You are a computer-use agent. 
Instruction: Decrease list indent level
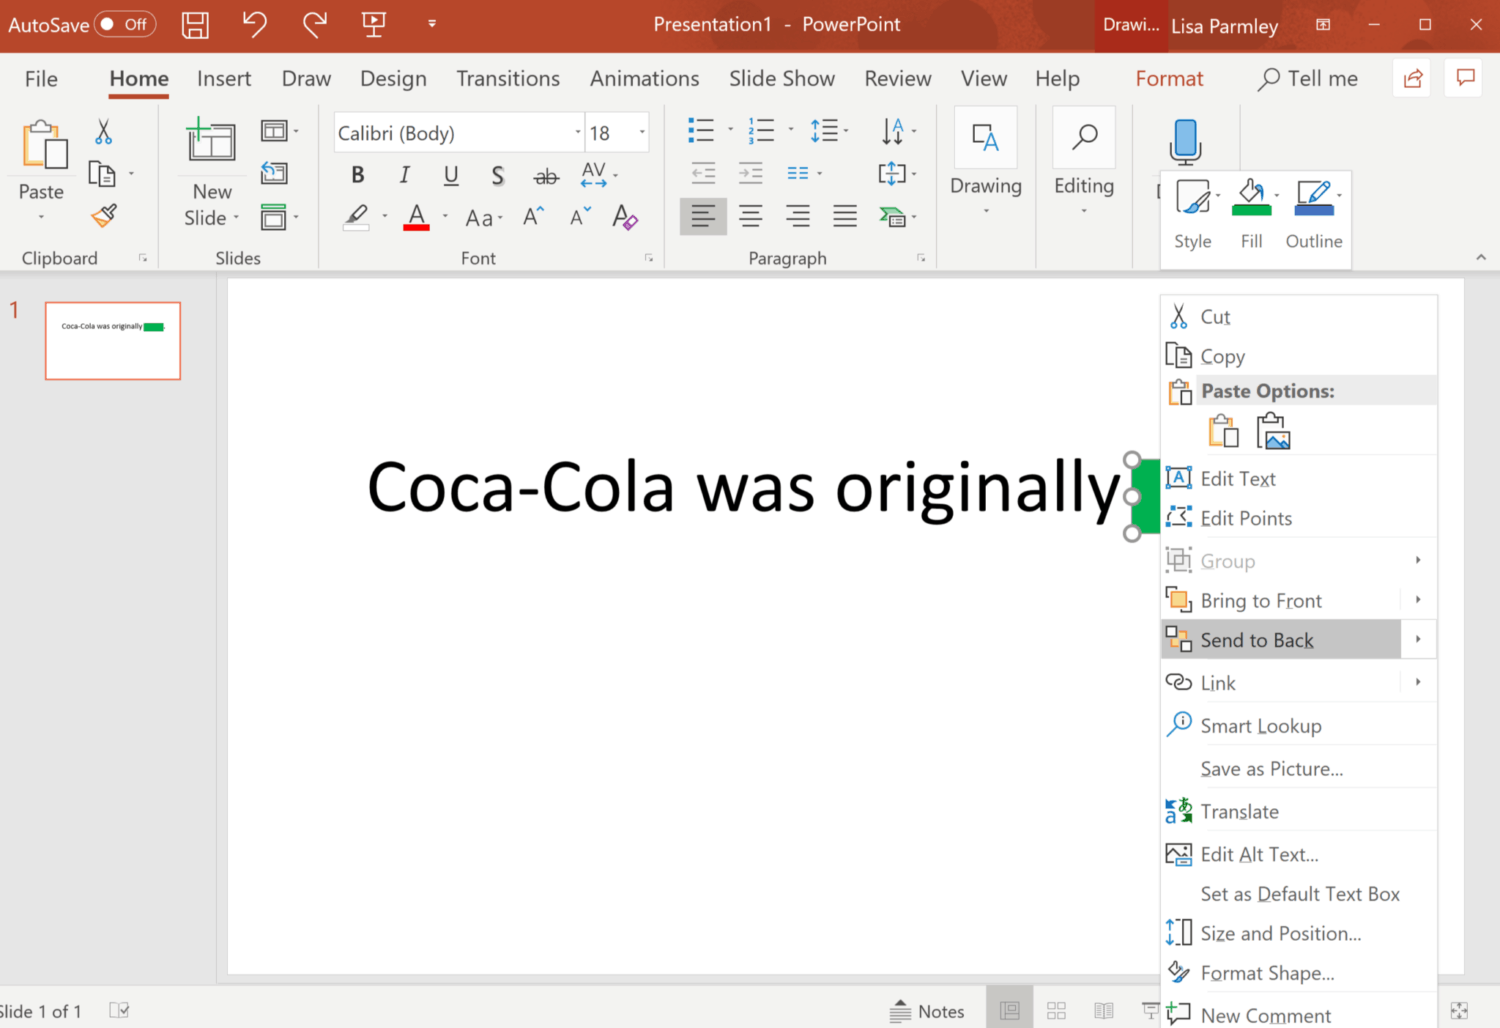click(703, 173)
